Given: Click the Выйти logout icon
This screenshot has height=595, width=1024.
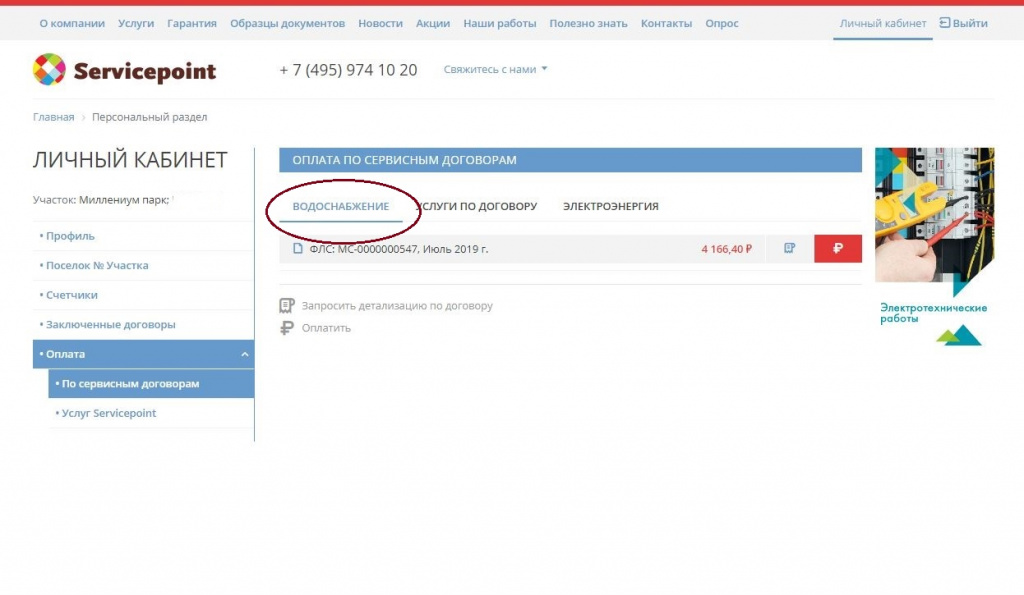Looking at the screenshot, I should 945,23.
